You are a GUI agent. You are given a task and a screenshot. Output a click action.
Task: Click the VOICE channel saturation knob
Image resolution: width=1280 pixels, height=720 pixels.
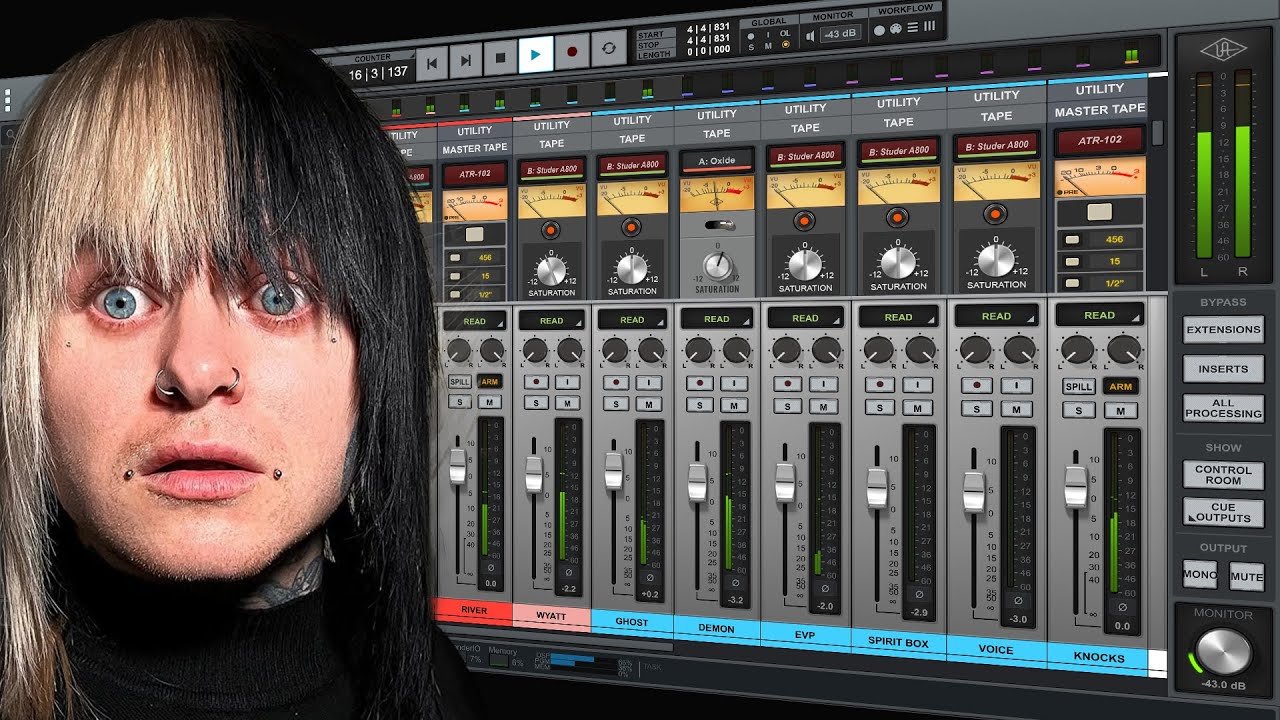tap(995, 260)
